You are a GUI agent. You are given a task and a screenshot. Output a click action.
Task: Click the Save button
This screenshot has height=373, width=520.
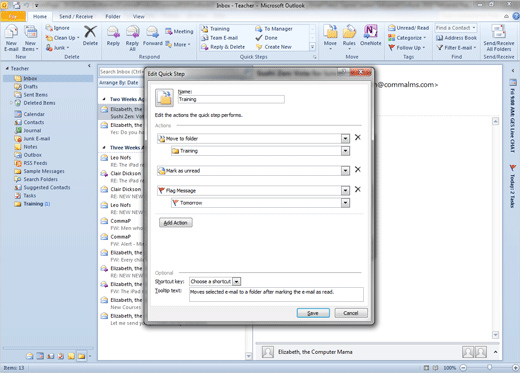[x=313, y=313]
